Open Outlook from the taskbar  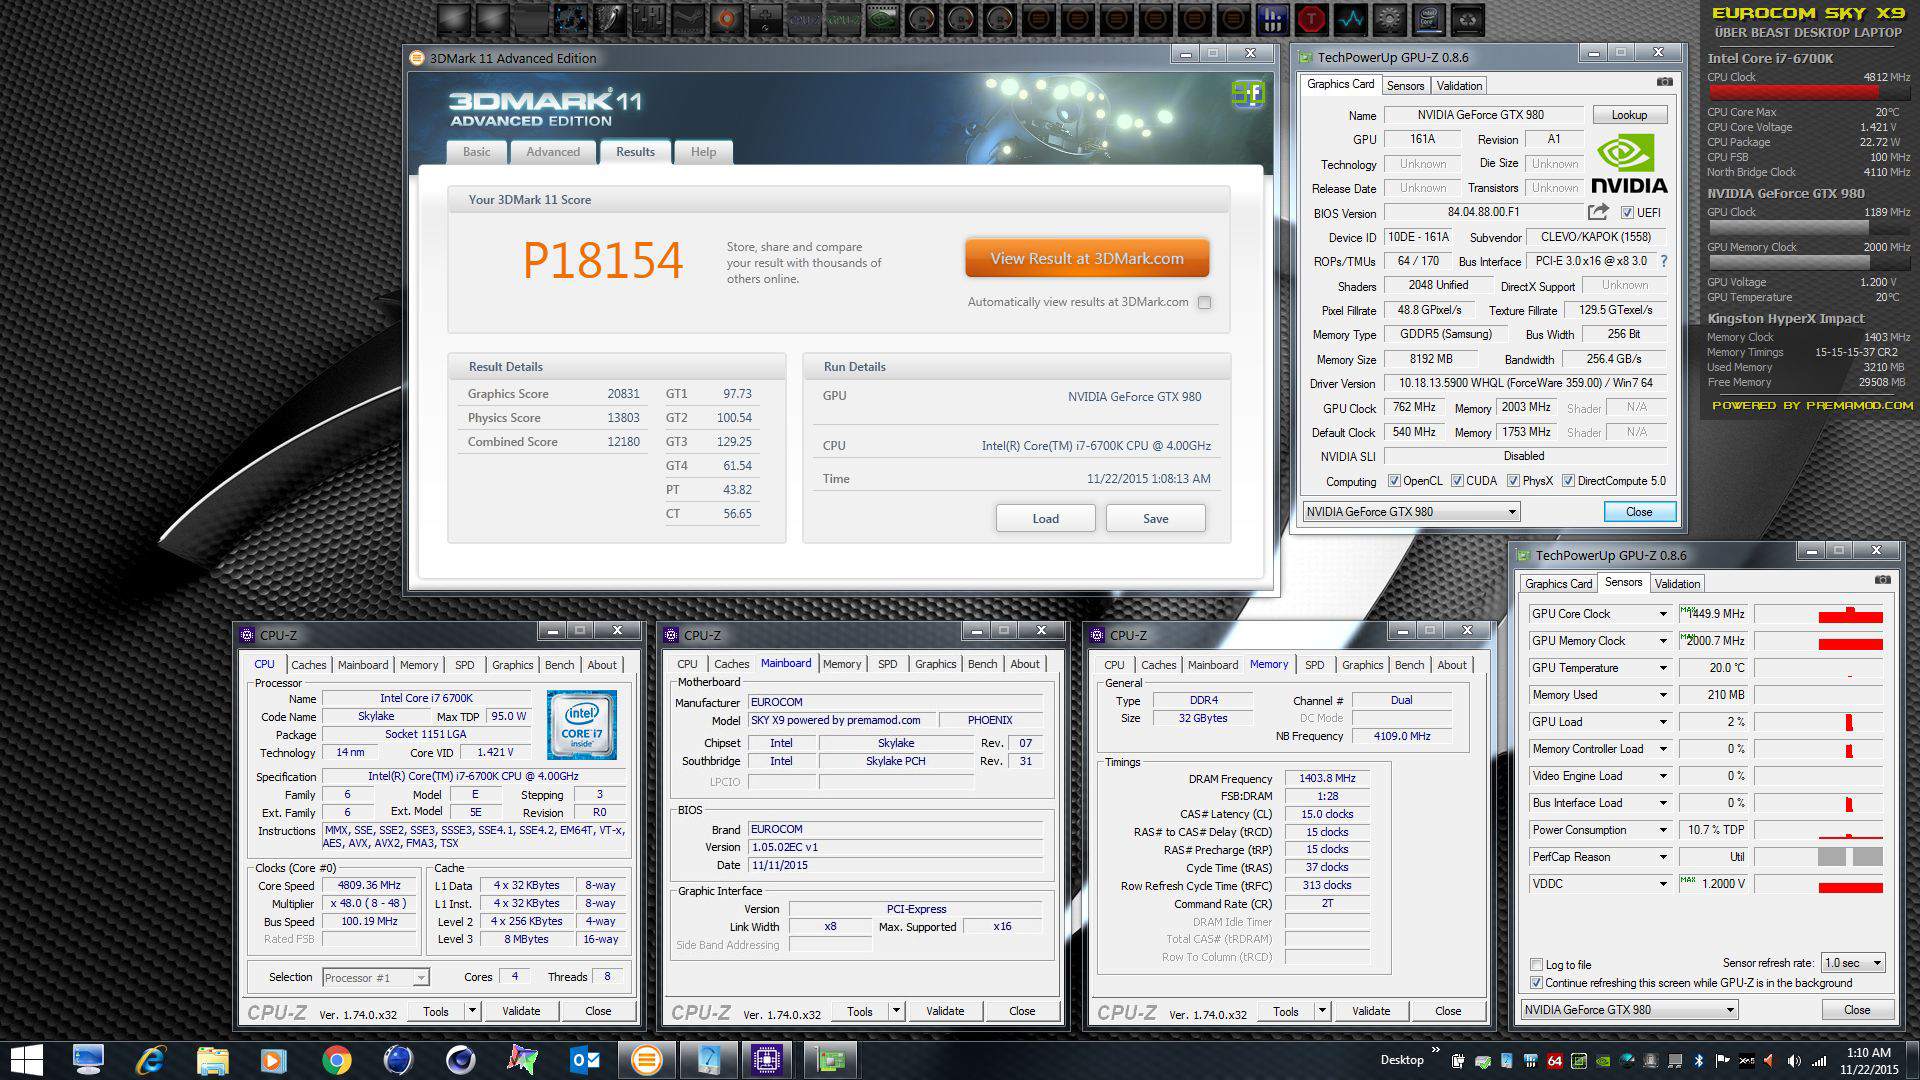584,1060
